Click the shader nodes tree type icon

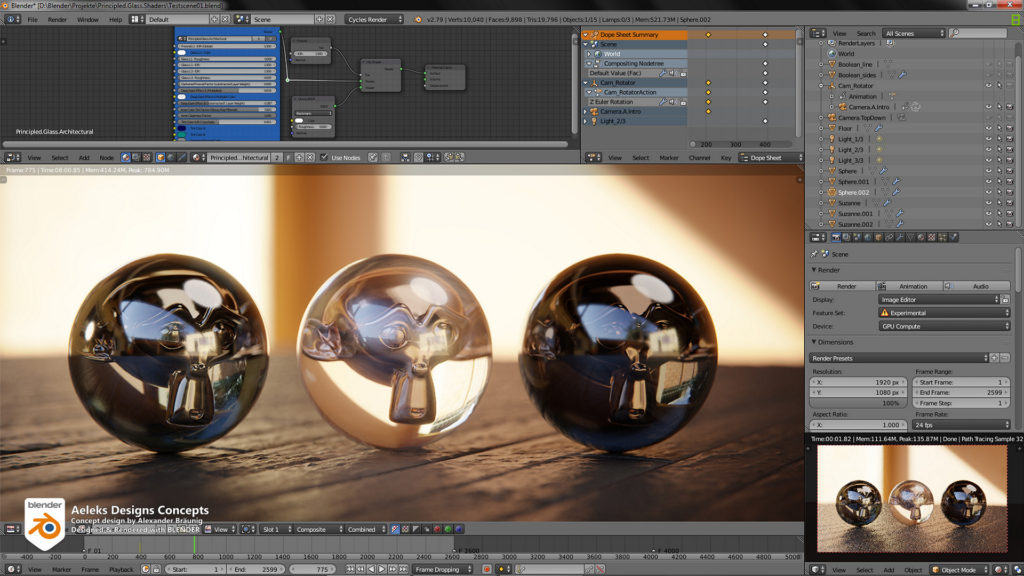[125, 157]
